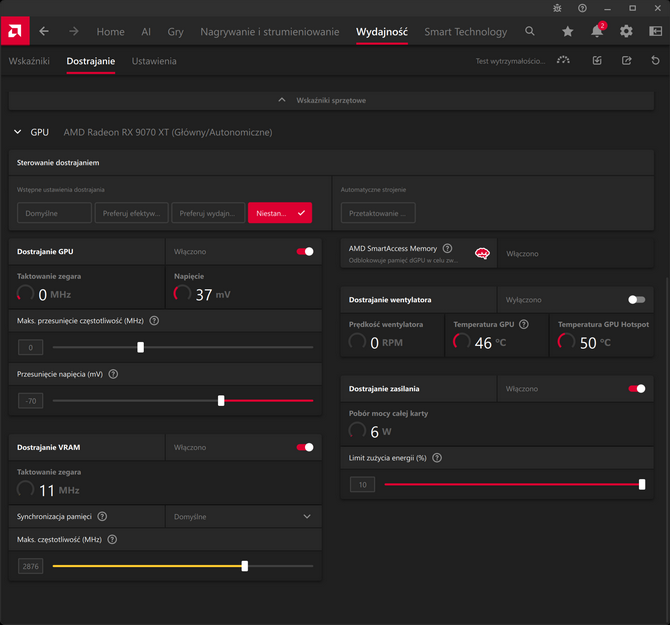Click the frequency offset value field
The height and width of the screenshot is (625, 670).
pos(30,347)
